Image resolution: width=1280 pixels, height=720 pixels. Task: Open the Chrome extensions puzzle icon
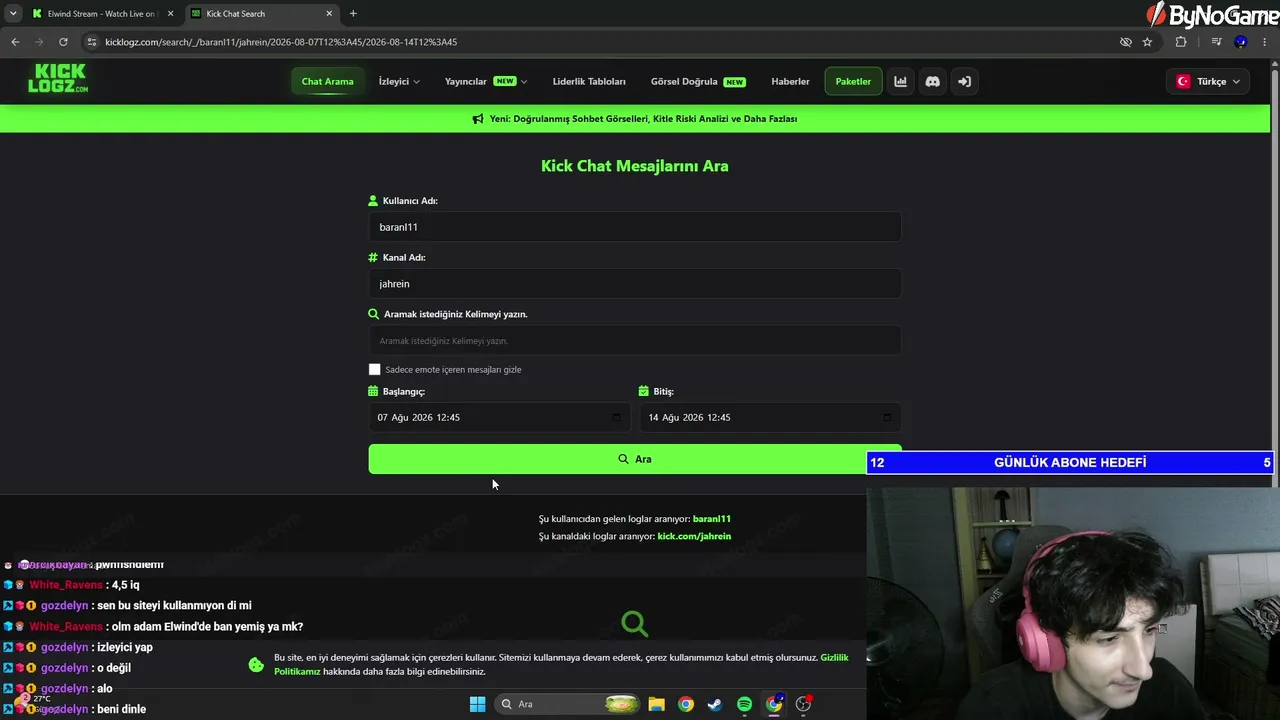(1181, 42)
